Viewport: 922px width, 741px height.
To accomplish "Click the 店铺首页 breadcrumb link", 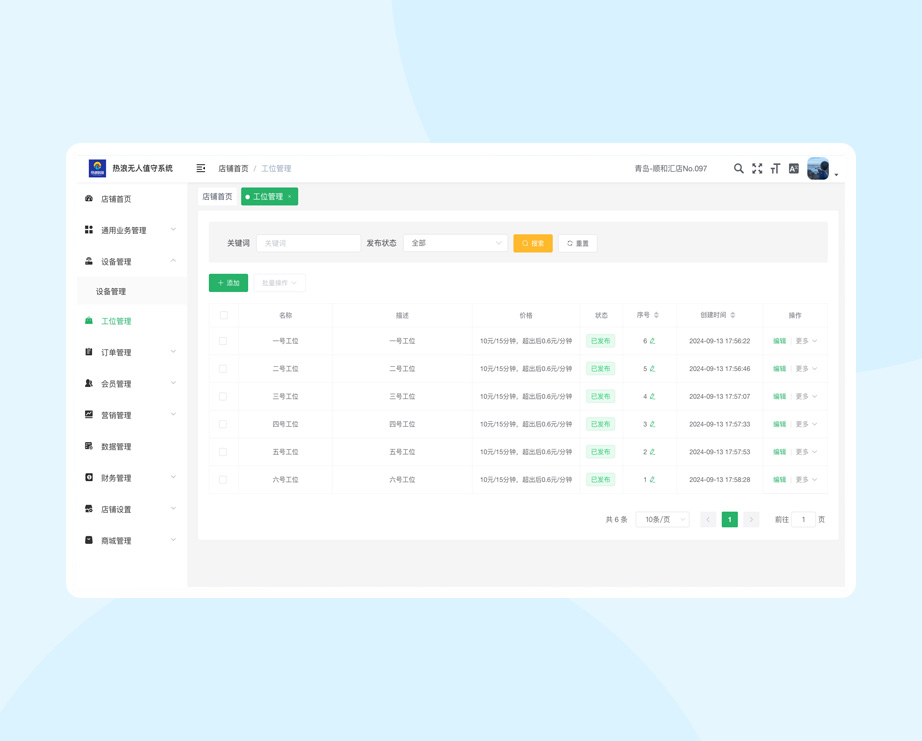I will click(233, 168).
